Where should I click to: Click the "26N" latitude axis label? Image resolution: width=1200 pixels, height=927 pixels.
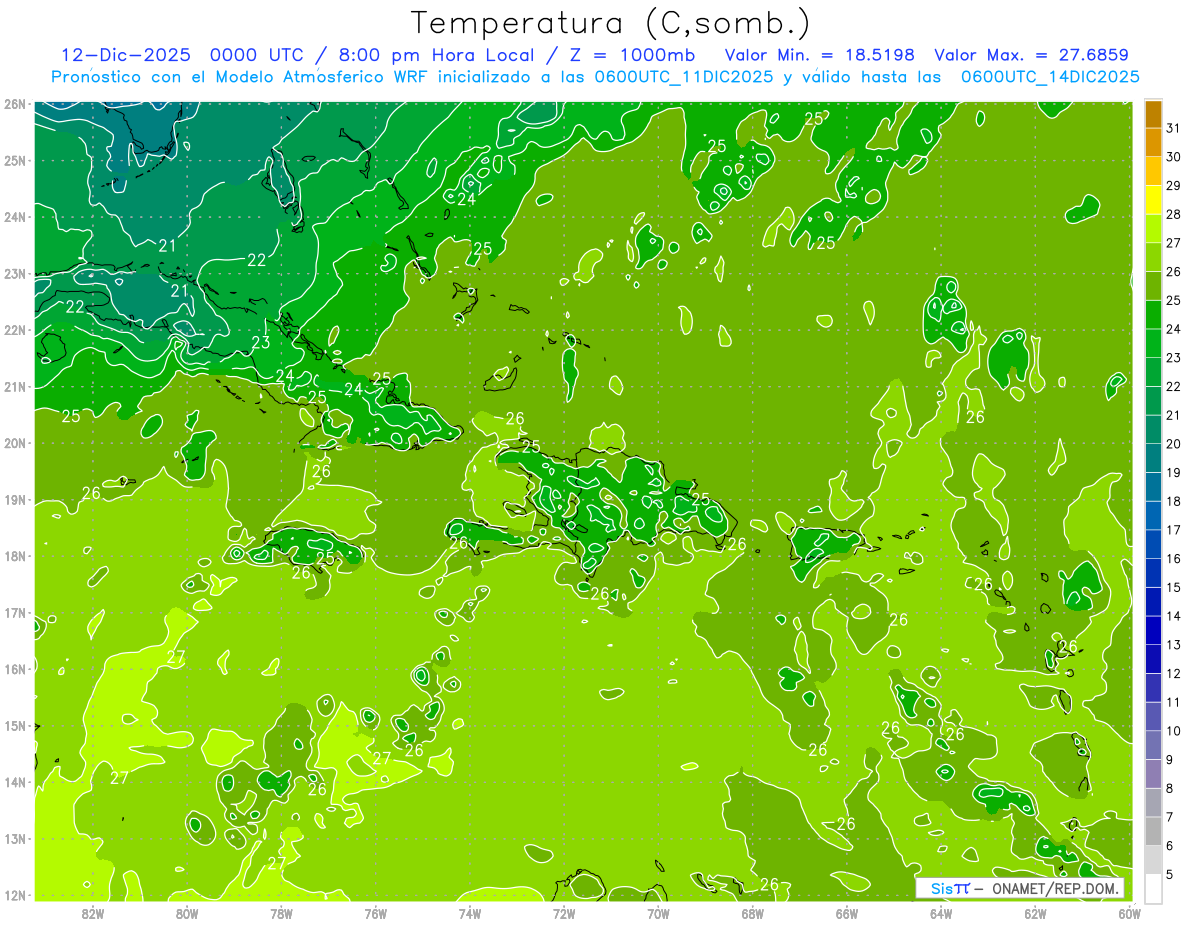coord(15,104)
